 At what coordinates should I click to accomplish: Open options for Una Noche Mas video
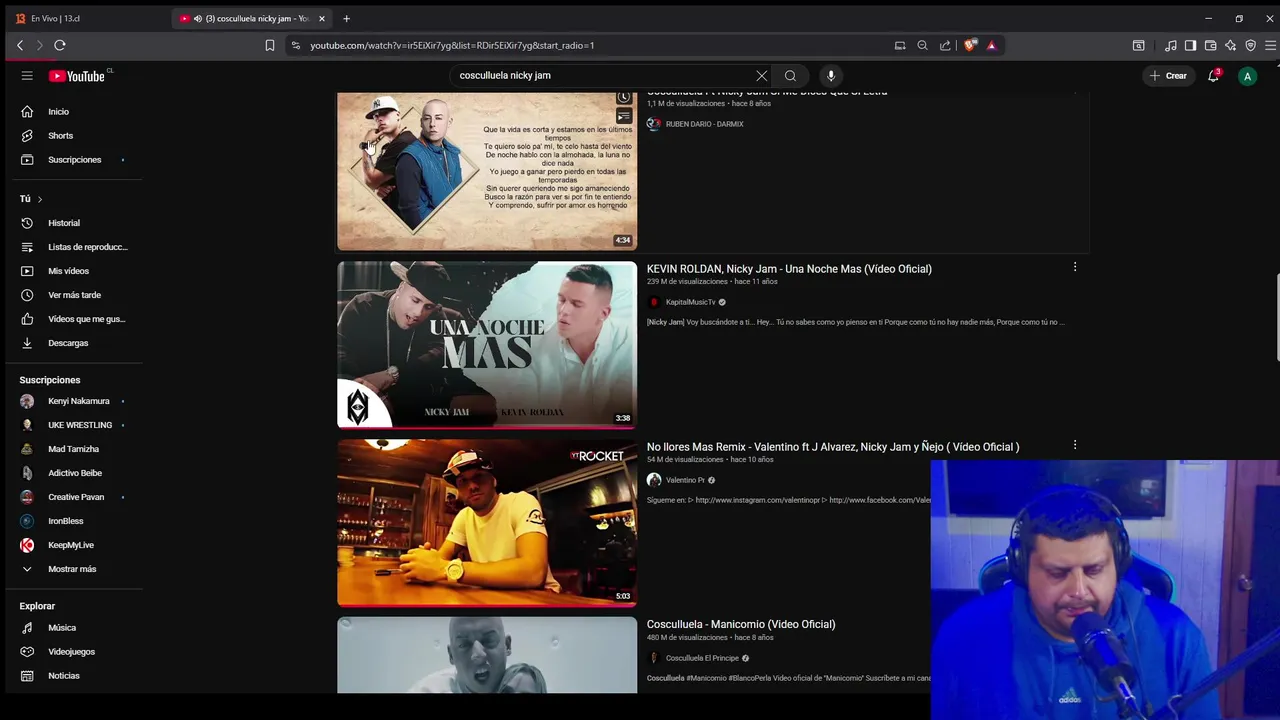pyautogui.click(x=1075, y=267)
